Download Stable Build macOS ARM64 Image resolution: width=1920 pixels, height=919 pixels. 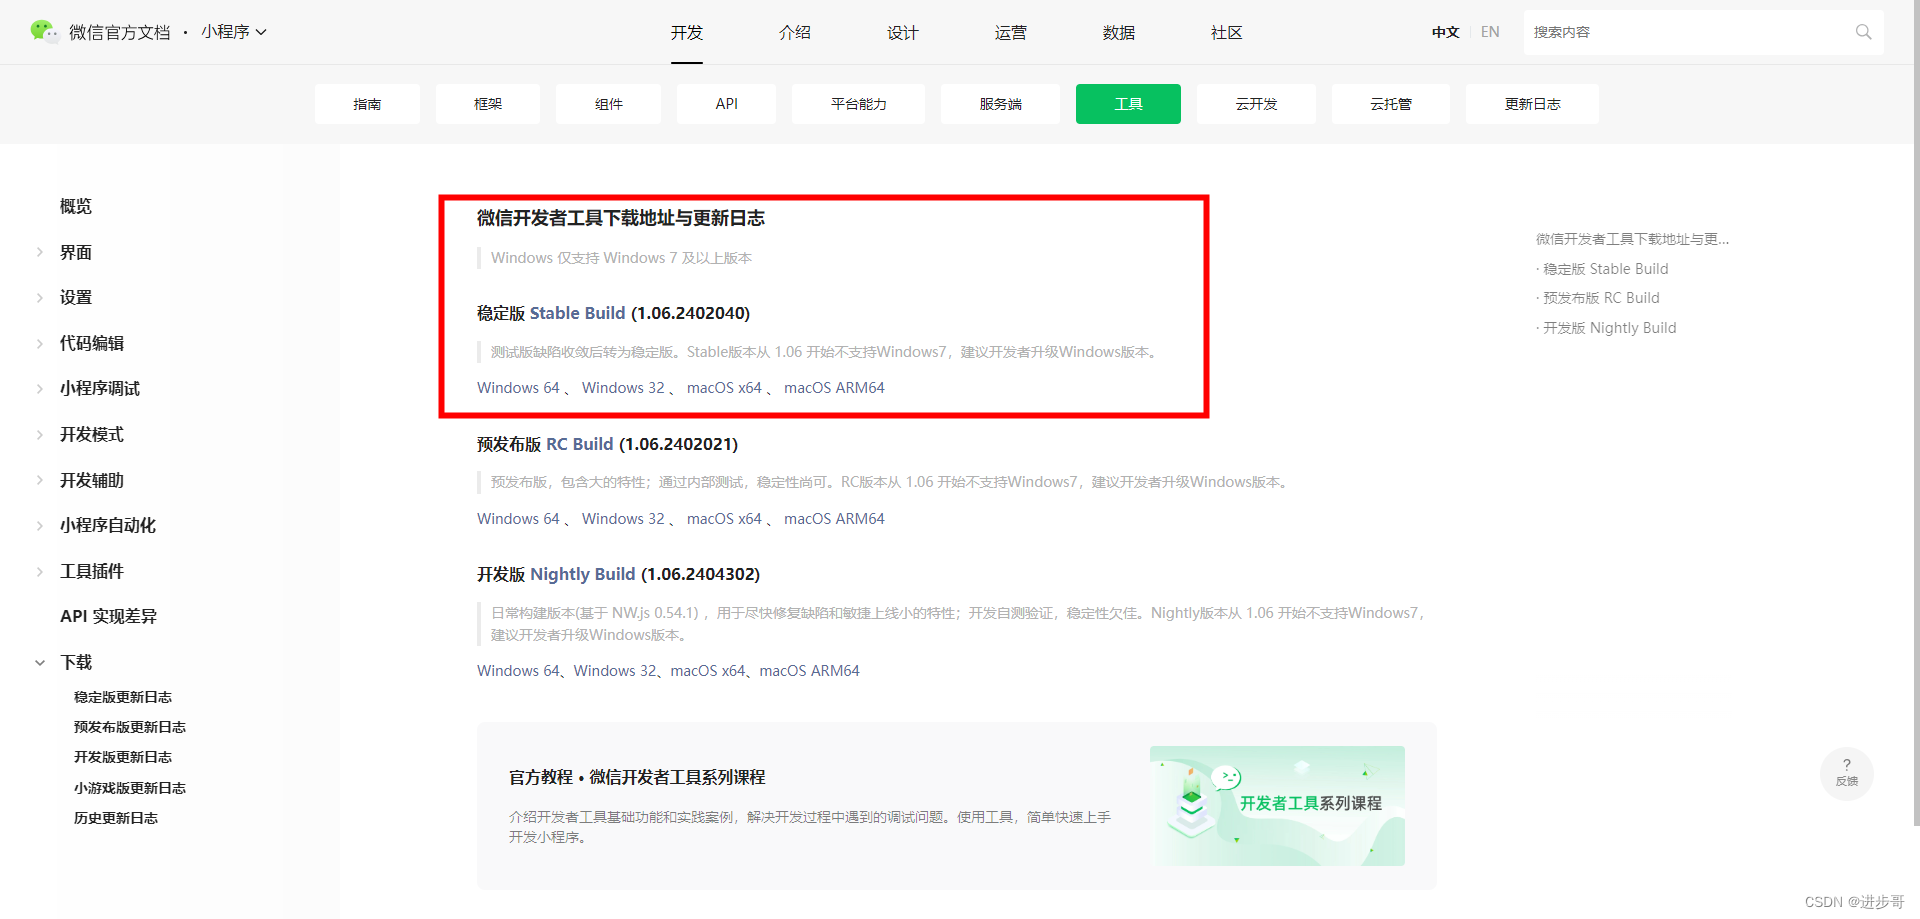[x=834, y=388]
